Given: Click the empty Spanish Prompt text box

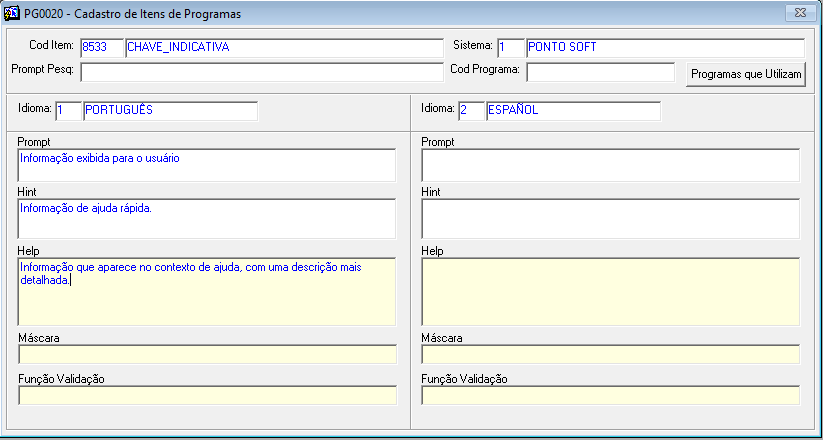Looking at the screenshot, I should tap(611, 165).
